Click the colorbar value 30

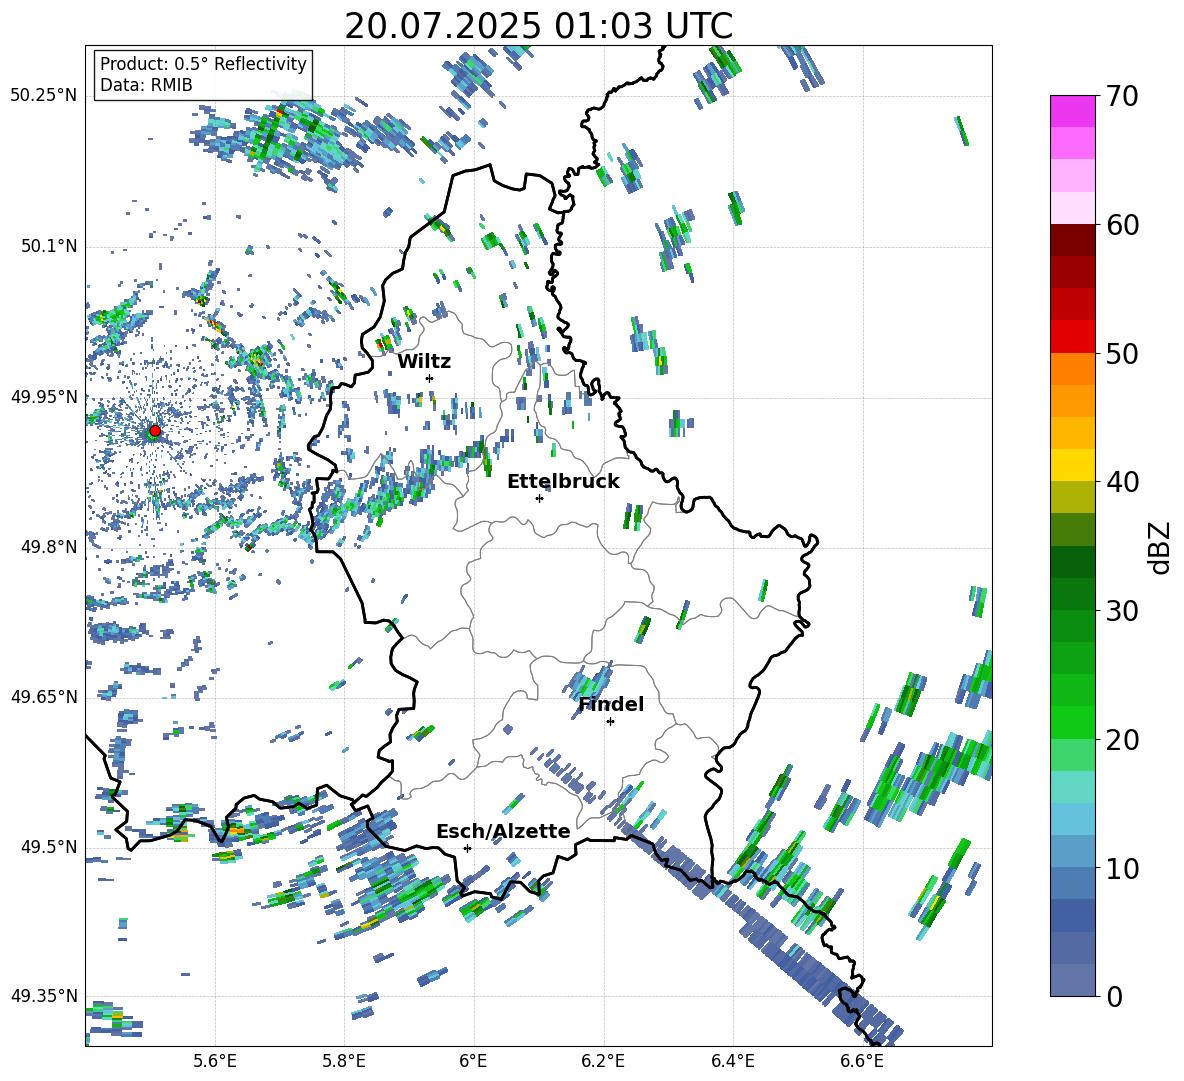coord(1122,611)
